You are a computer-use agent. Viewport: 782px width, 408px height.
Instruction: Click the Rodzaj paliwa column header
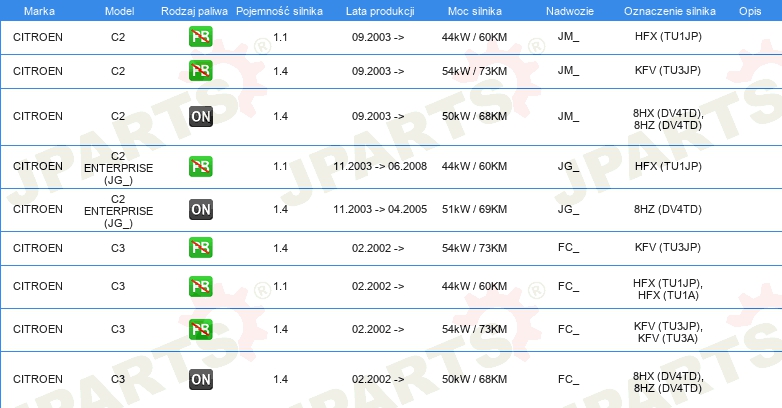(194, 11)
